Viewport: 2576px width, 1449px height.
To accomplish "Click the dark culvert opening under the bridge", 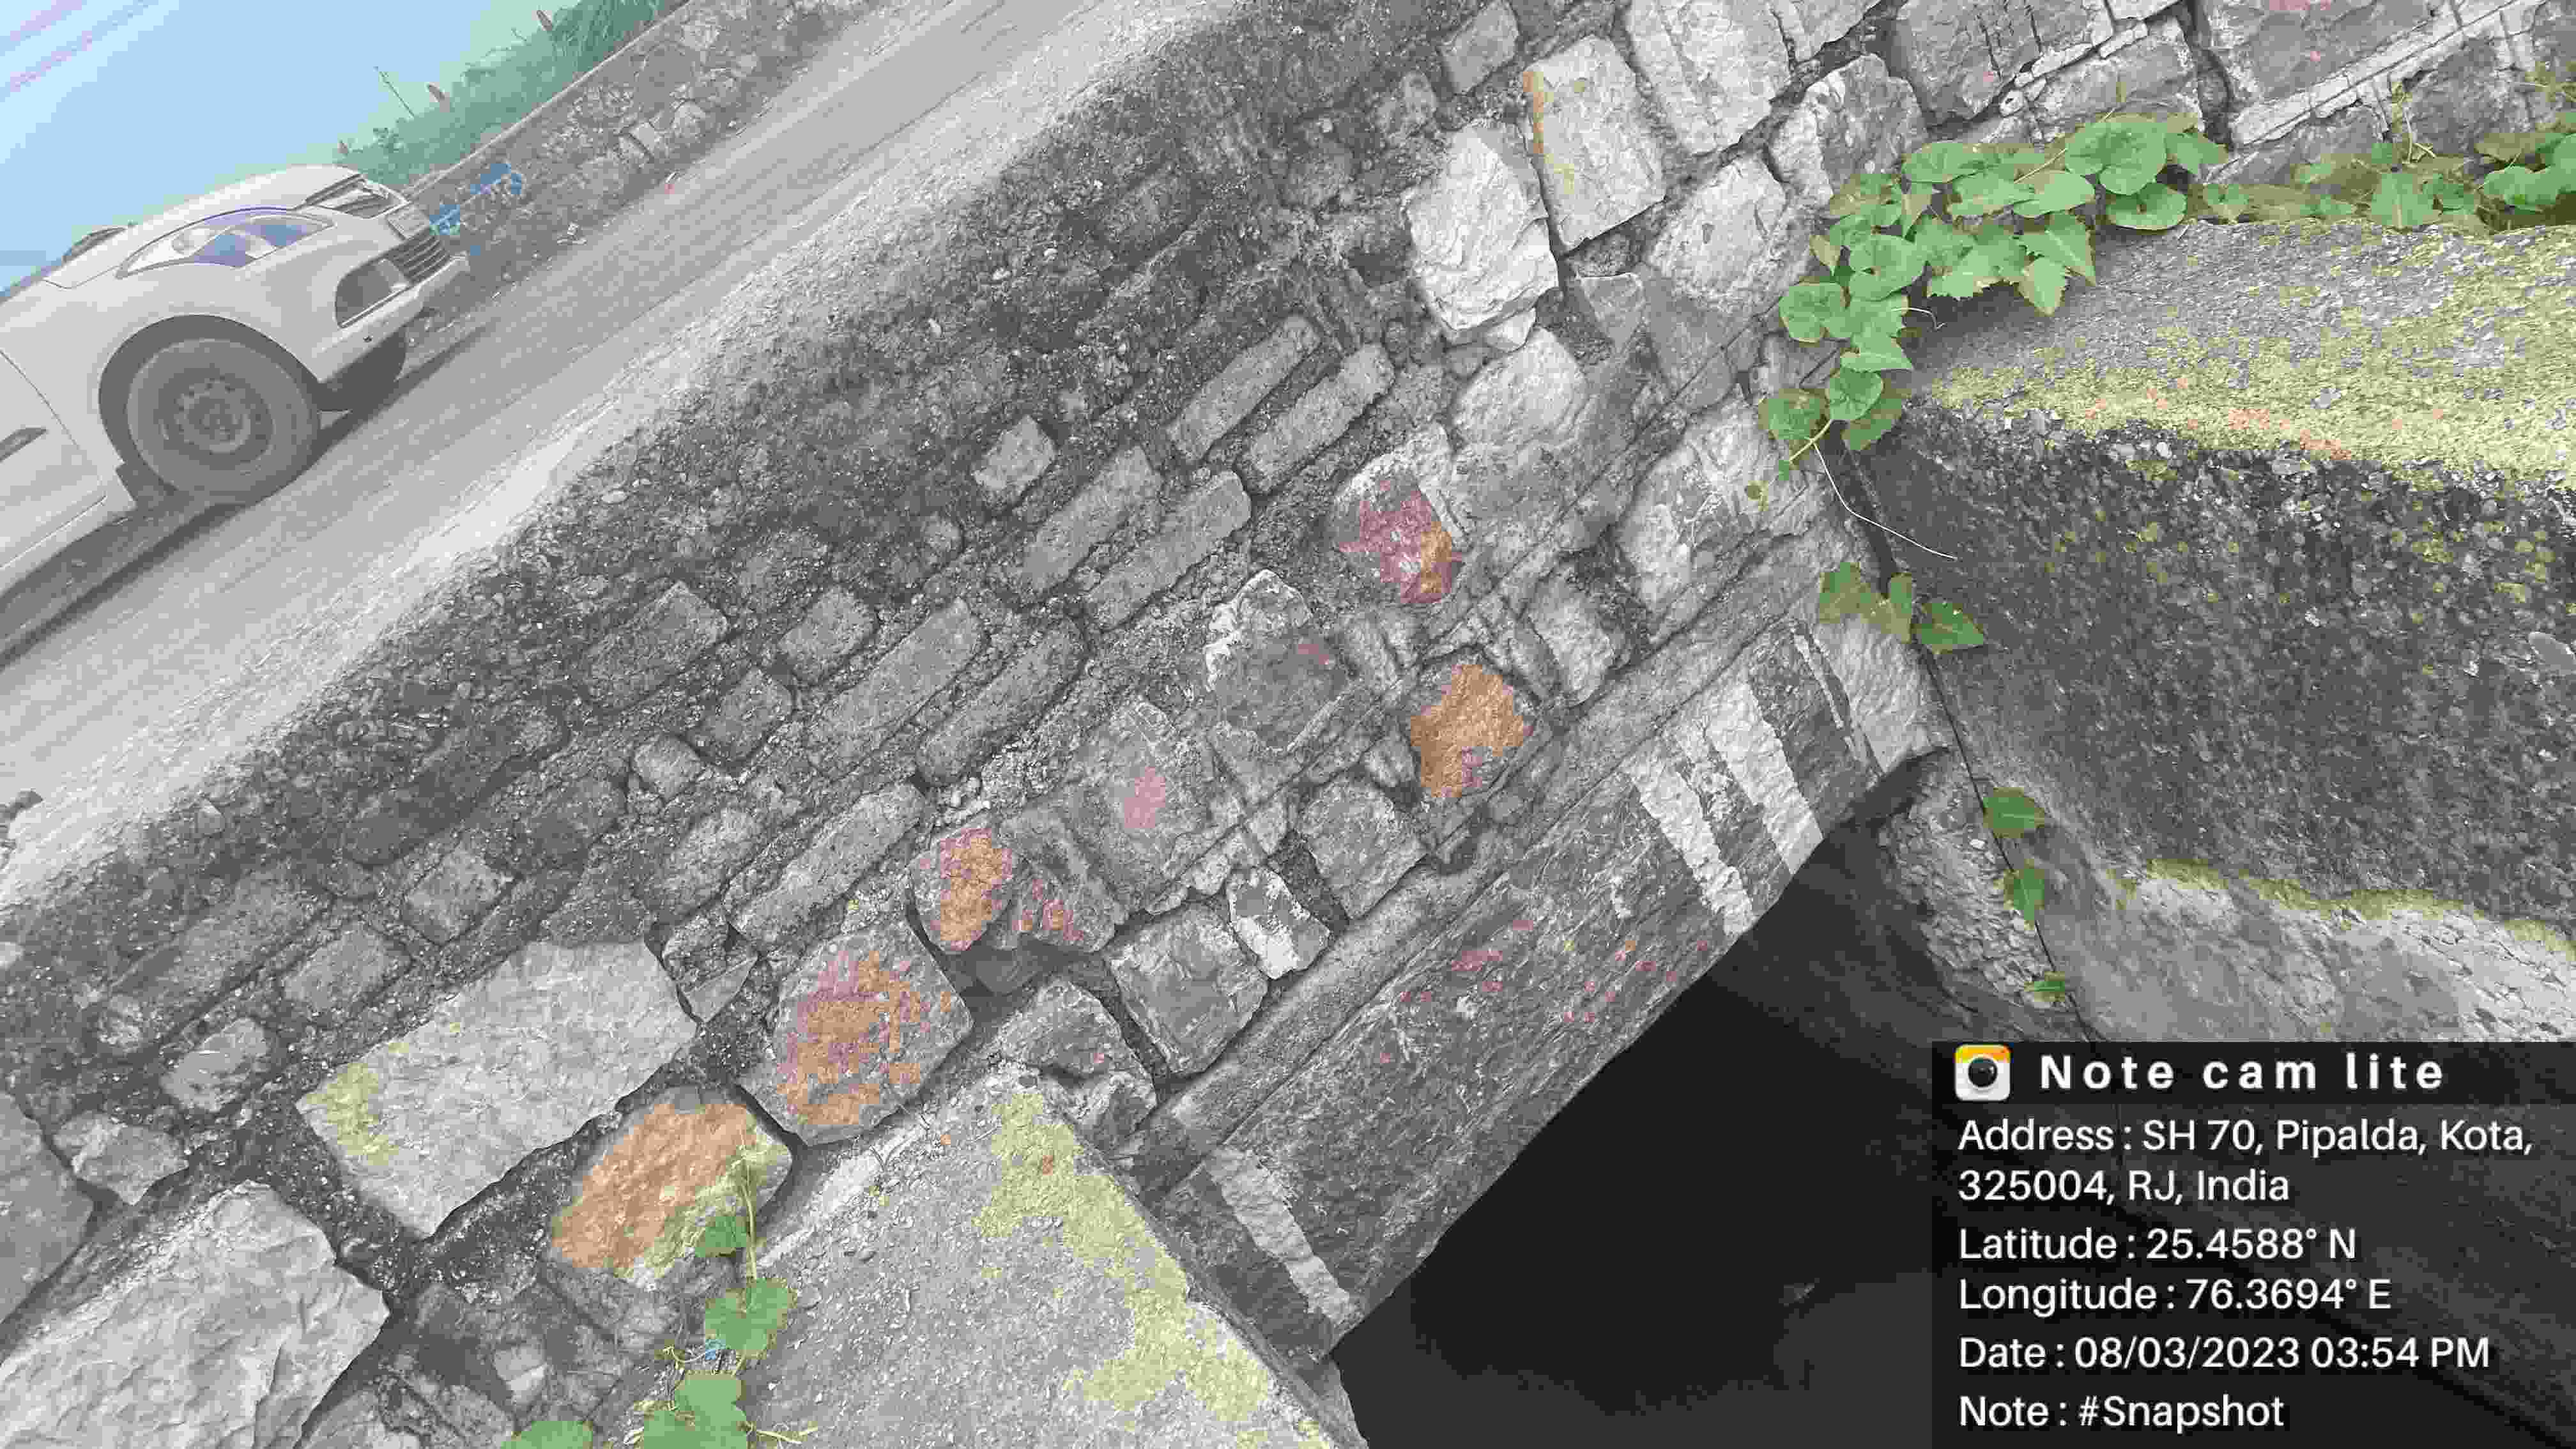I will [x=1650, y=1200].
